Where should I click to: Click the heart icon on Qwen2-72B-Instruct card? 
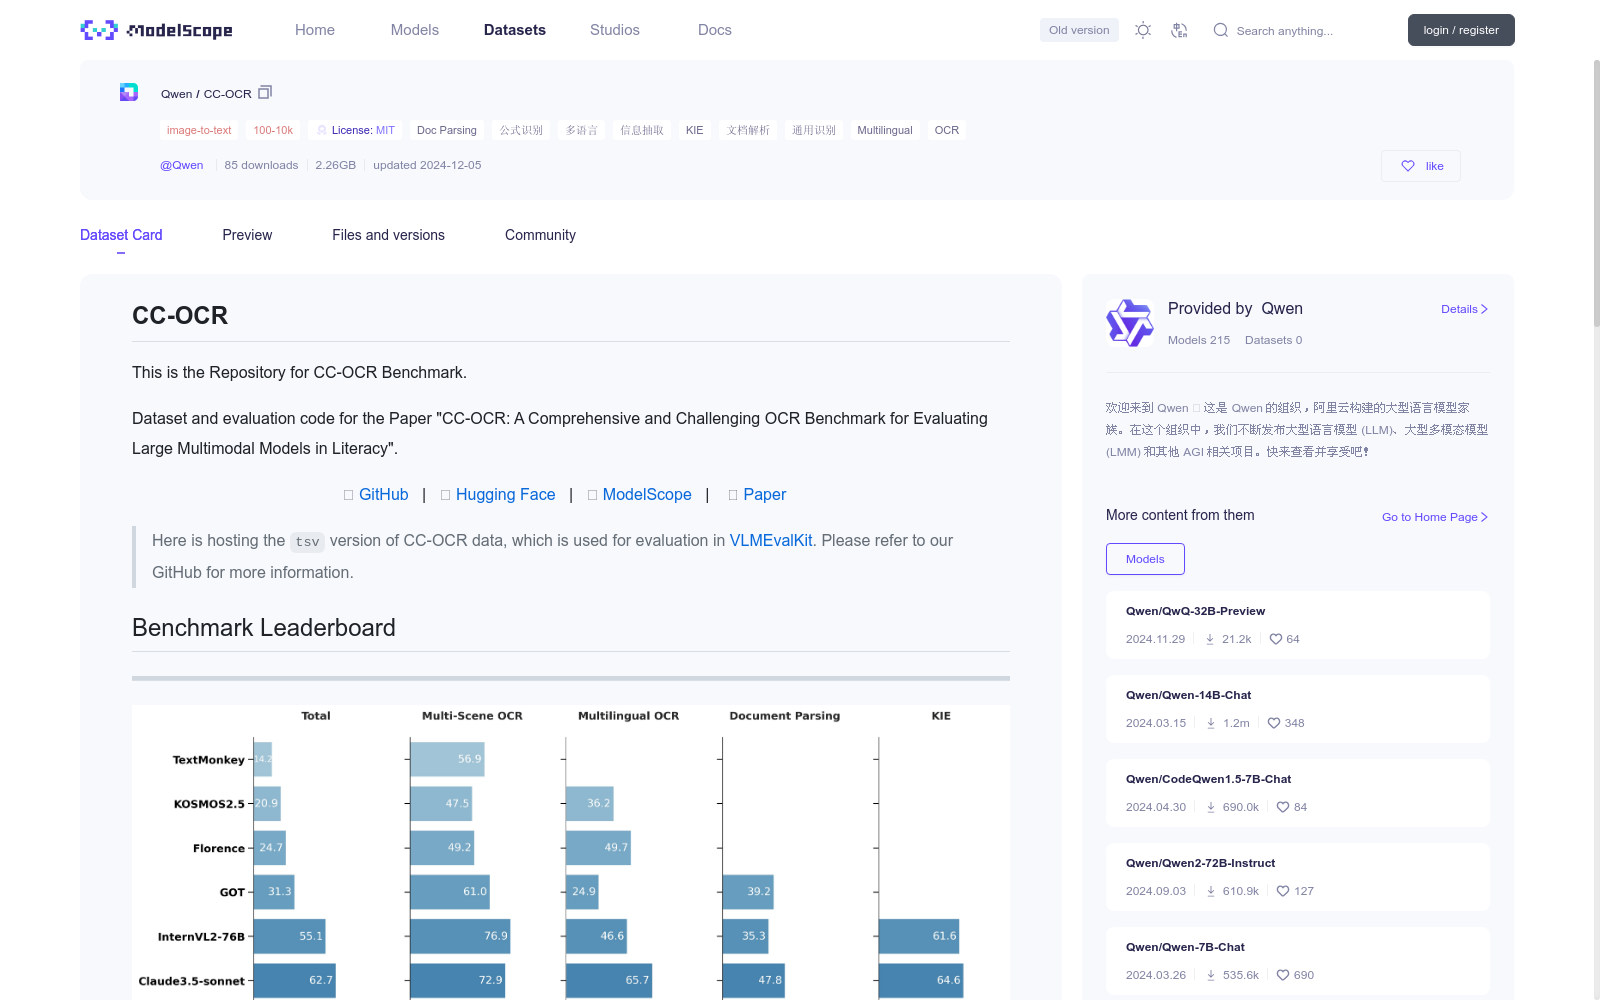click(1283, 891)
